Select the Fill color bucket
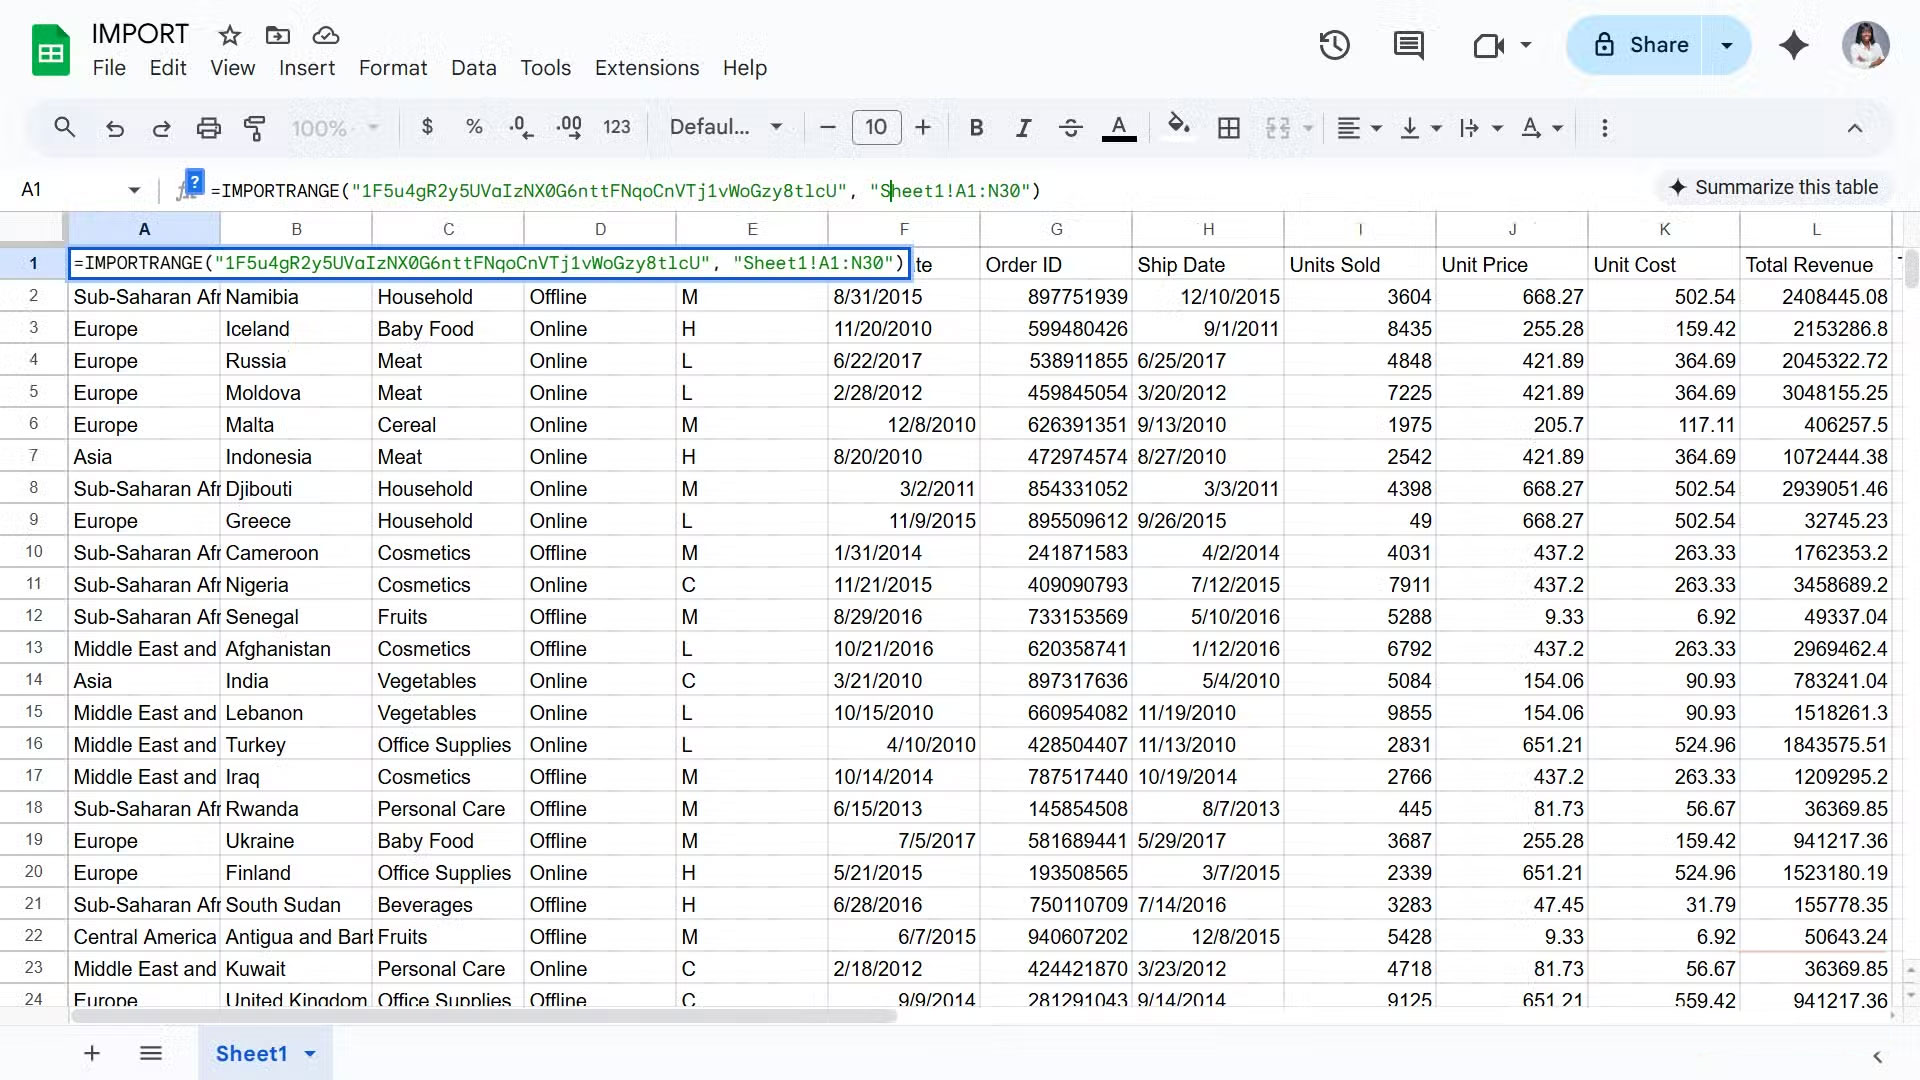 tap(1180, 127)
